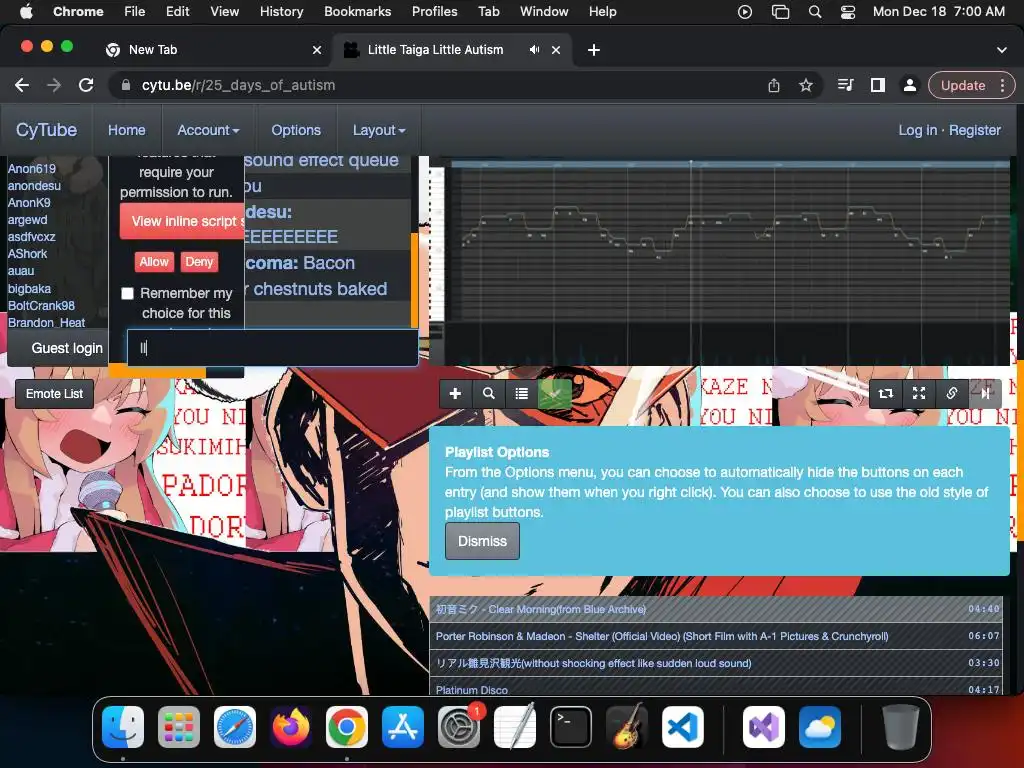The width and height of the screenshot is (1024, 768).
Task: Click the Deny script button
Action: pyautogui.click(x=199, y=262)
